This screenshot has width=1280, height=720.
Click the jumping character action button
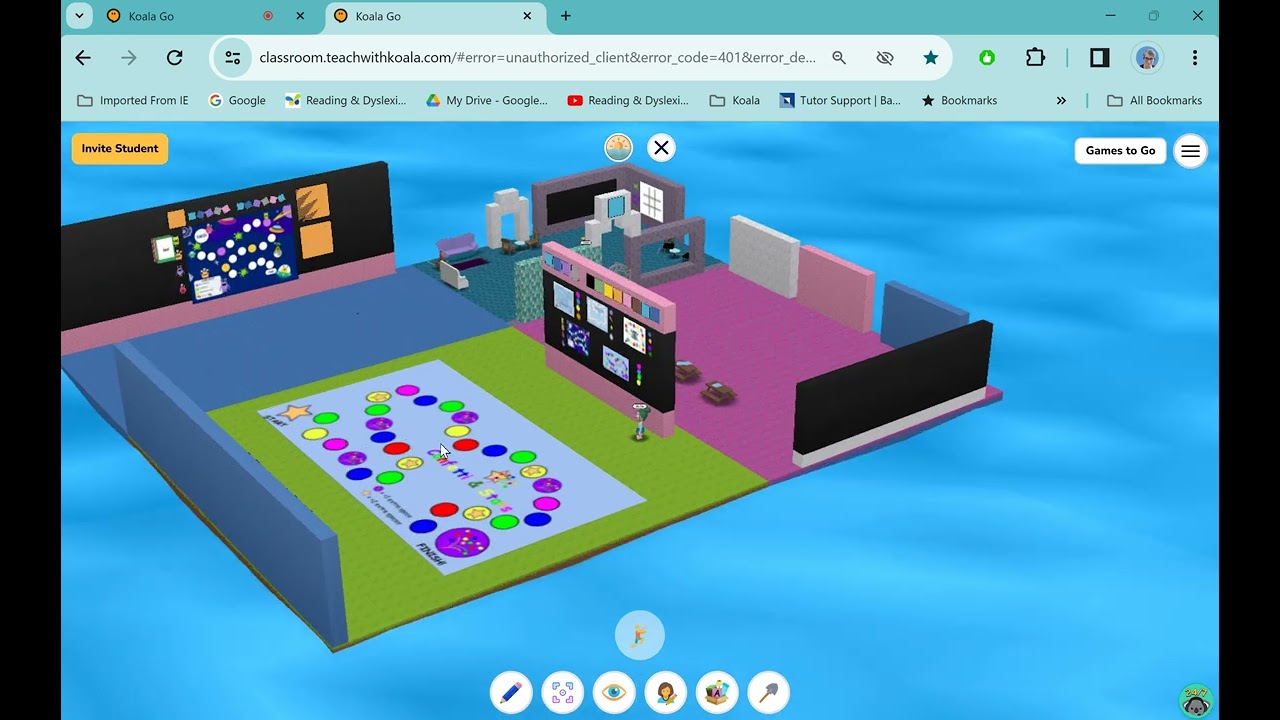pos(640,635)
